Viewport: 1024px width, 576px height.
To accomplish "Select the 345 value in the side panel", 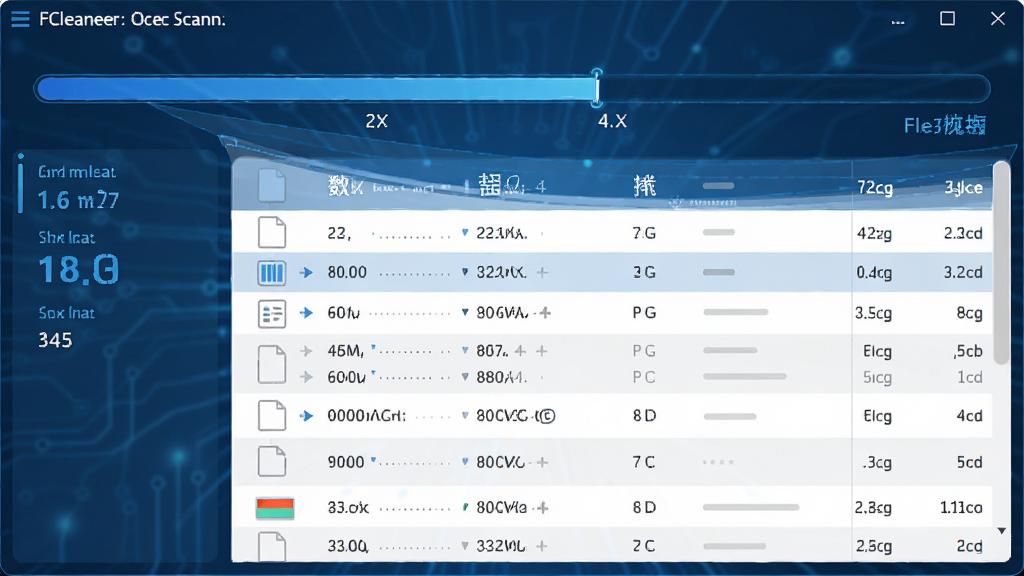I will tap(55, 340).
